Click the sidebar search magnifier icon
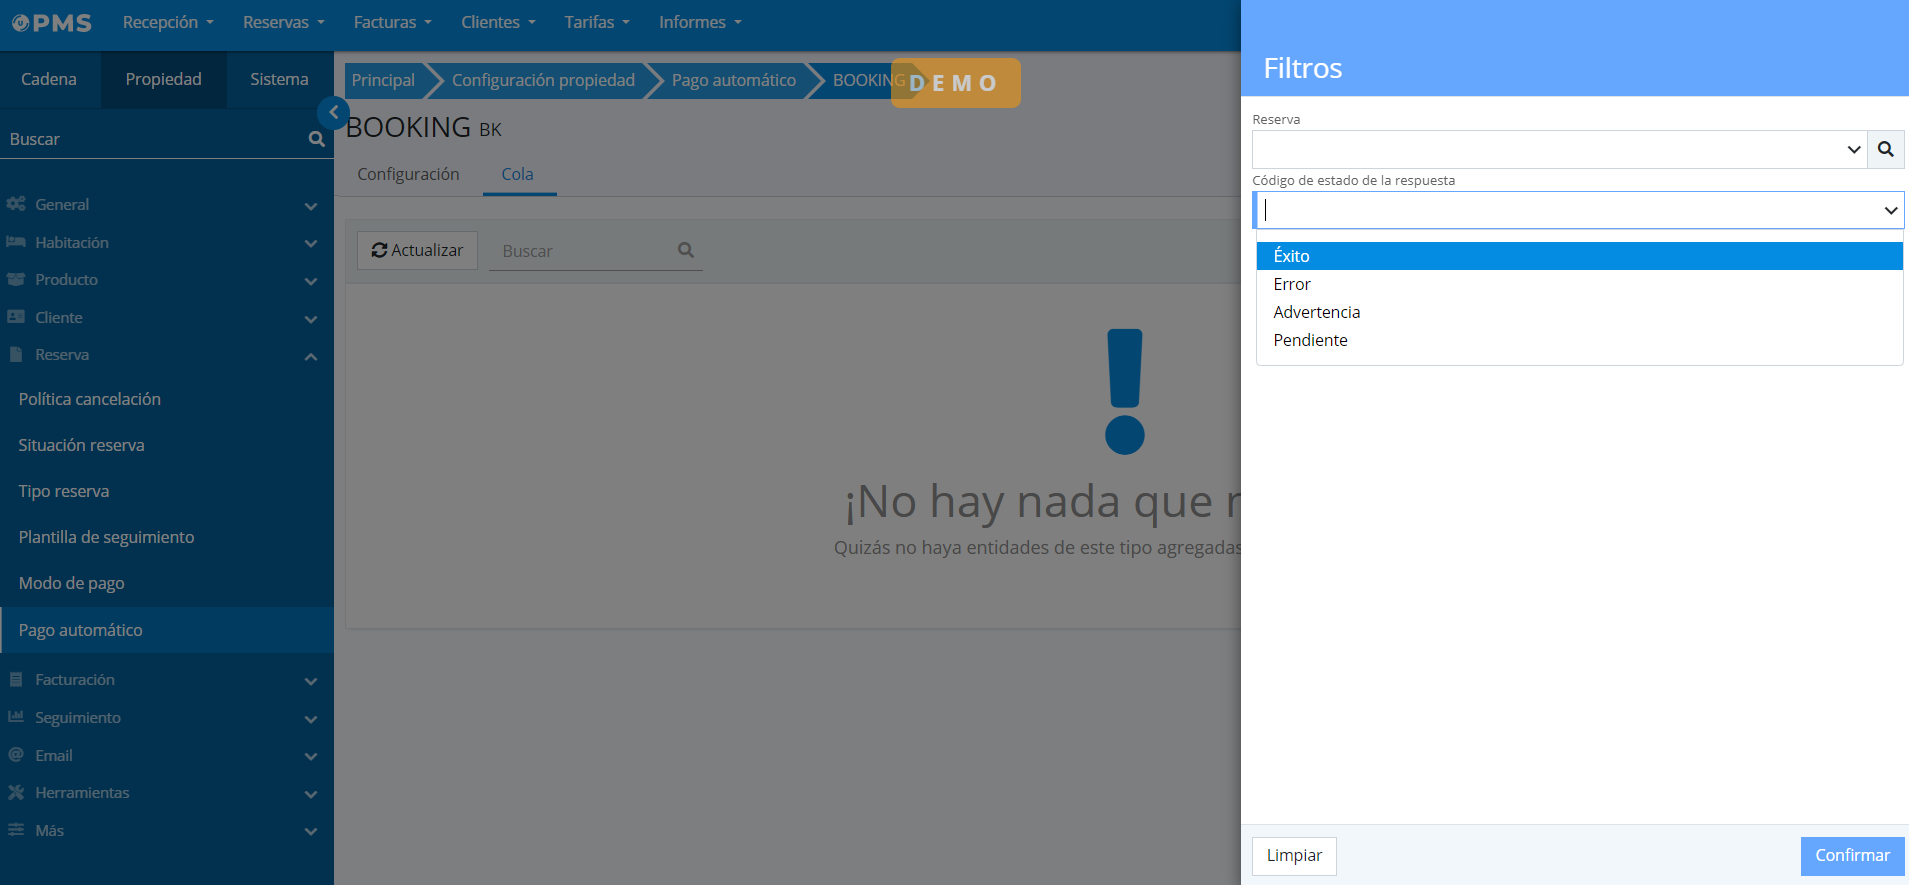This screenshot has height=885, width=1909. pyautogui.click(x=316, y=140)
